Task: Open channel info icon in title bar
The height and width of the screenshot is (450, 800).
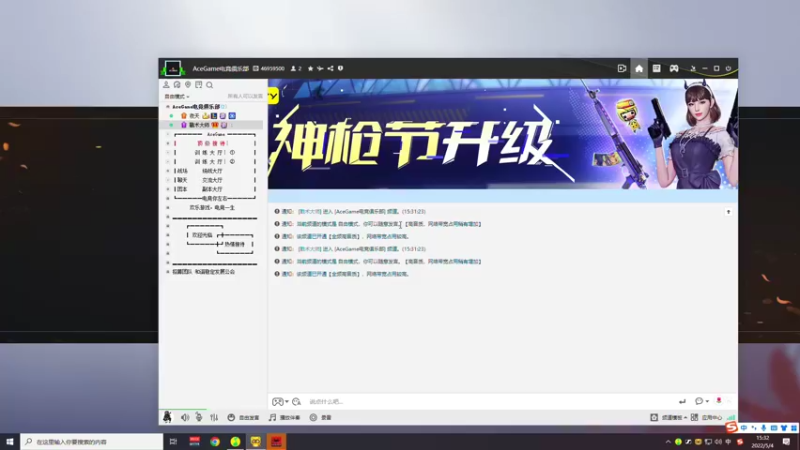Action: [x=340, y=68]
